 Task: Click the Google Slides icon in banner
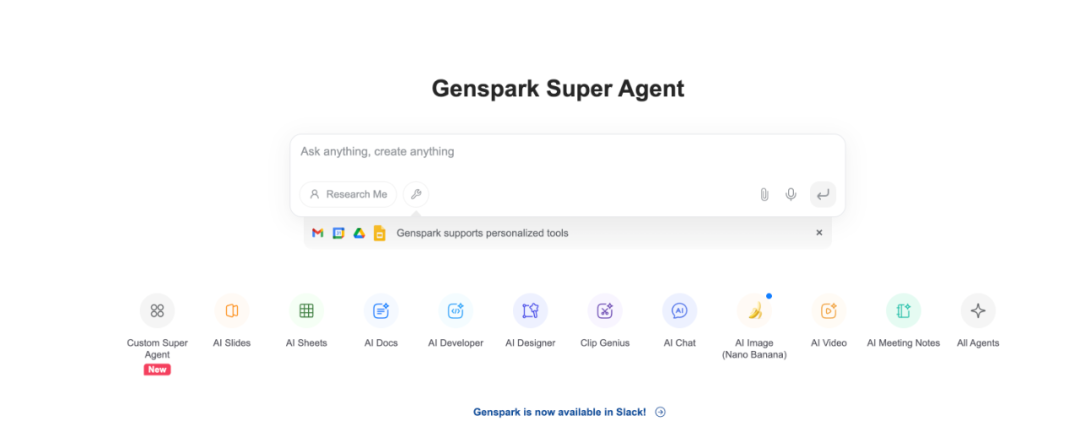[x=379, y=233]
